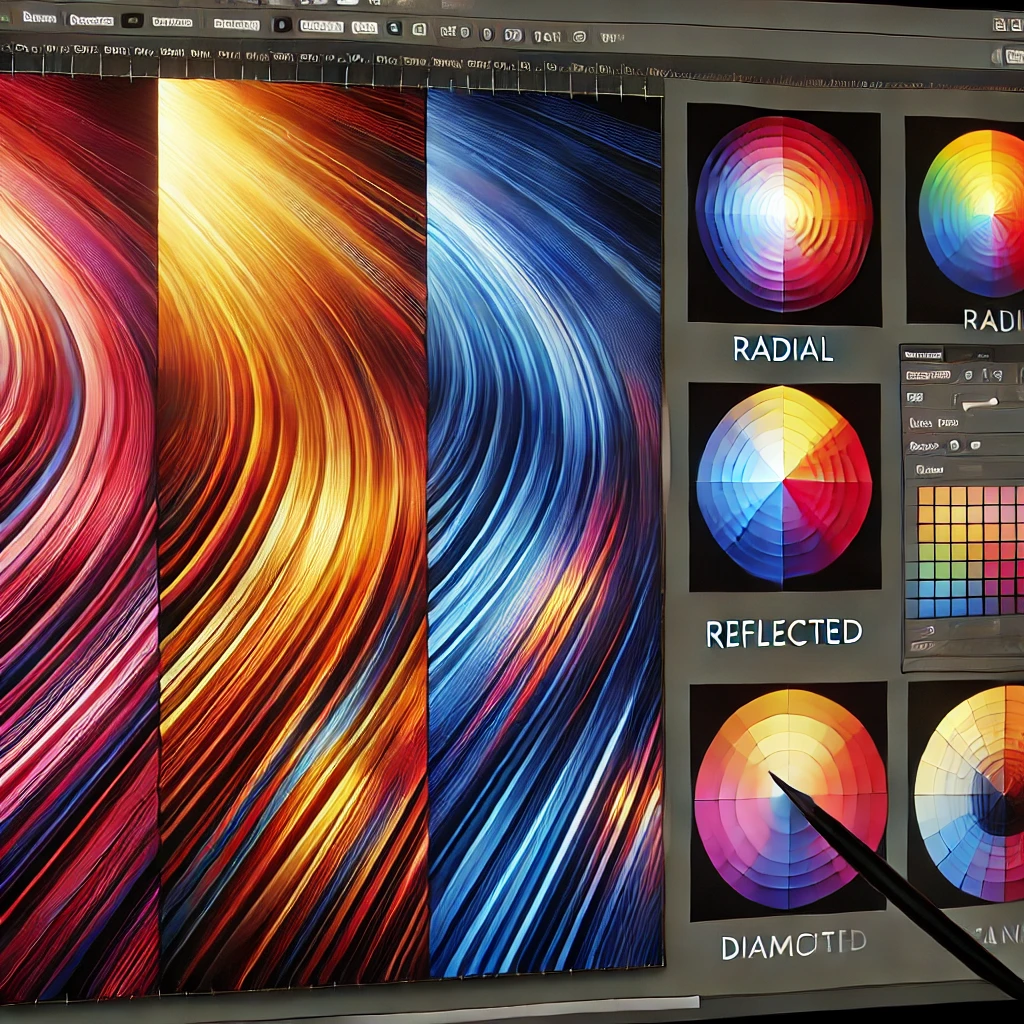Pick the cut-off rainbow wheel thumbnail labeled RADI

coord(965,219)
